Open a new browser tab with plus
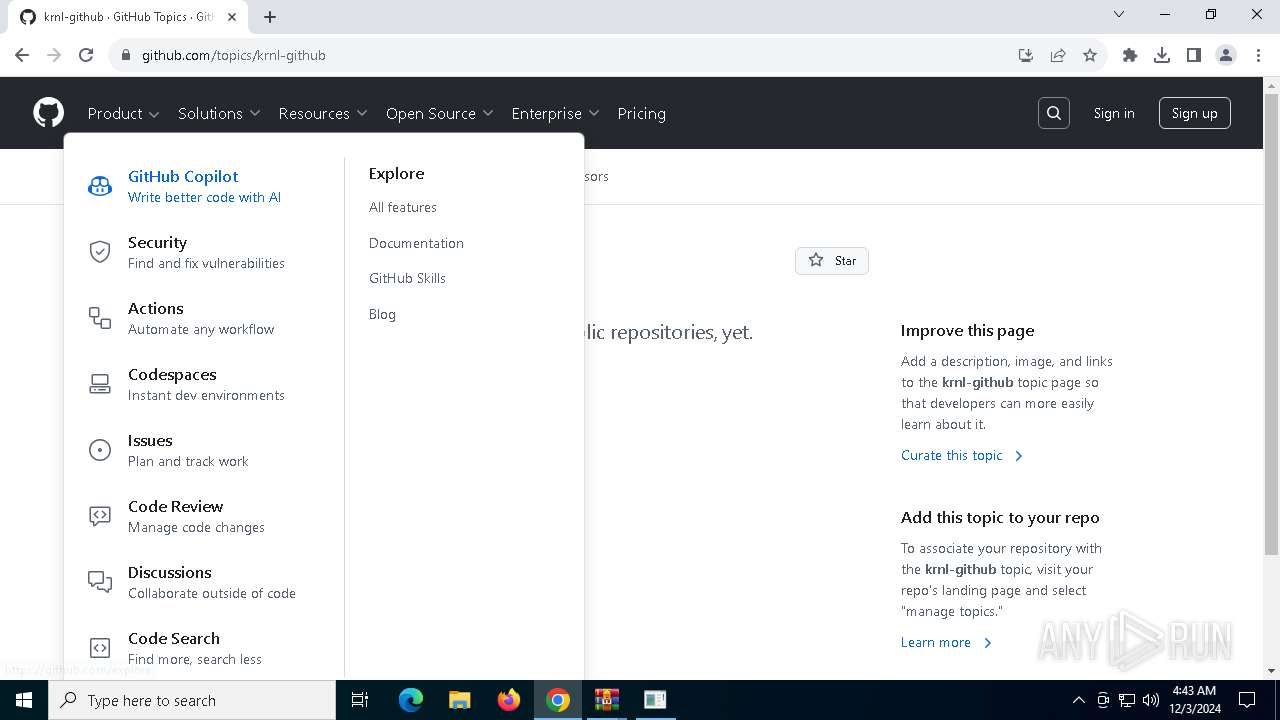The height and width of the screenshot is (720, 1280). [x=270, y=17]
